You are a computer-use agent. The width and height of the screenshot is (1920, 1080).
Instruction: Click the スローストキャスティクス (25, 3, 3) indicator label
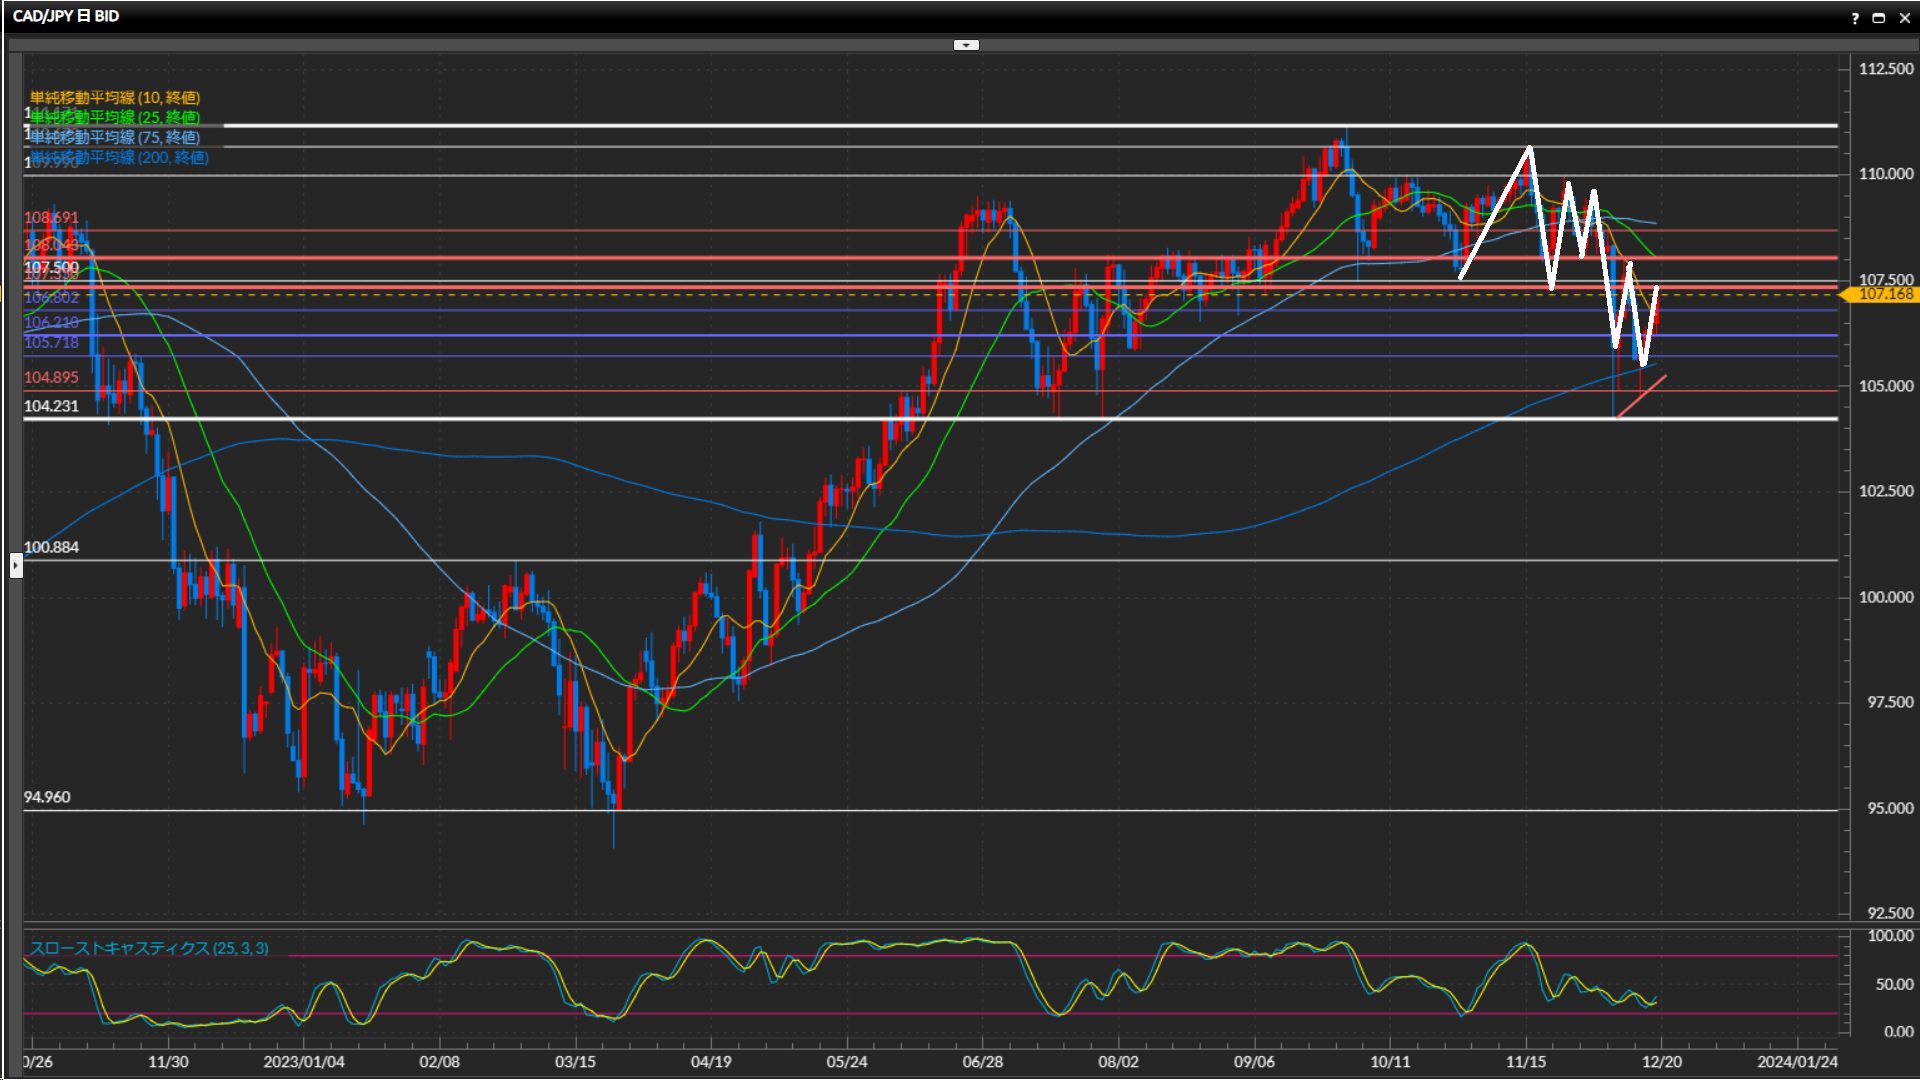149,948
